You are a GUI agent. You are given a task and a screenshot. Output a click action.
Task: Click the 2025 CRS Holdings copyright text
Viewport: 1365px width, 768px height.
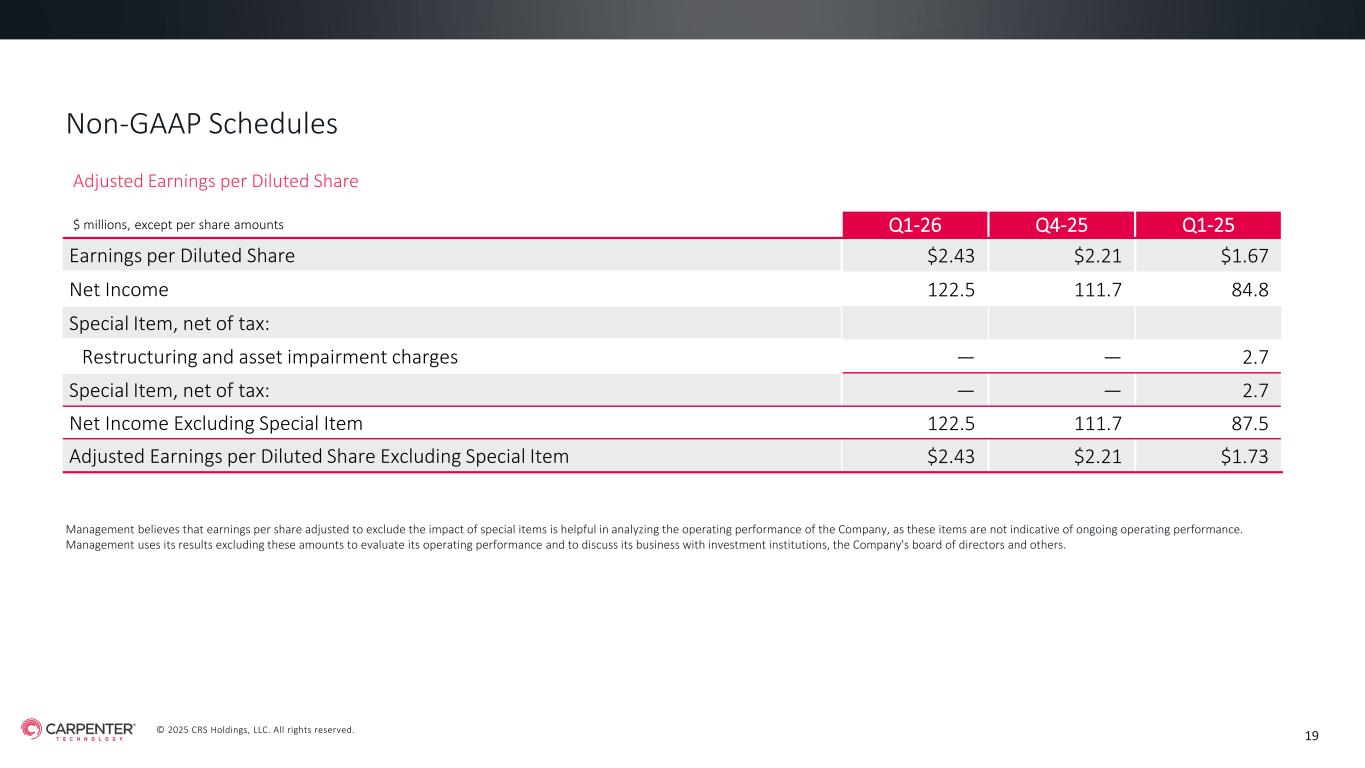255,730
